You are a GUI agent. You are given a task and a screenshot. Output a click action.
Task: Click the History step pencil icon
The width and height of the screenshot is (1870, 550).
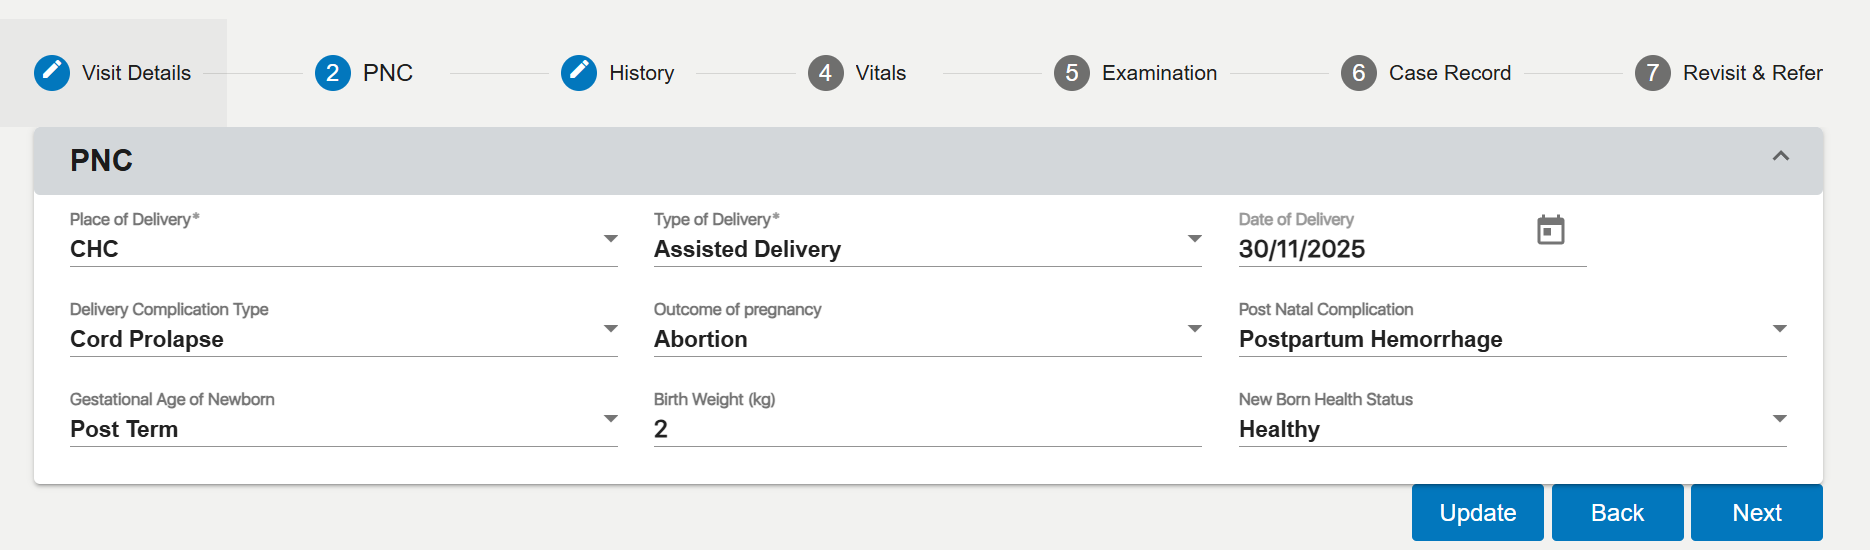(x=579, y=73)
